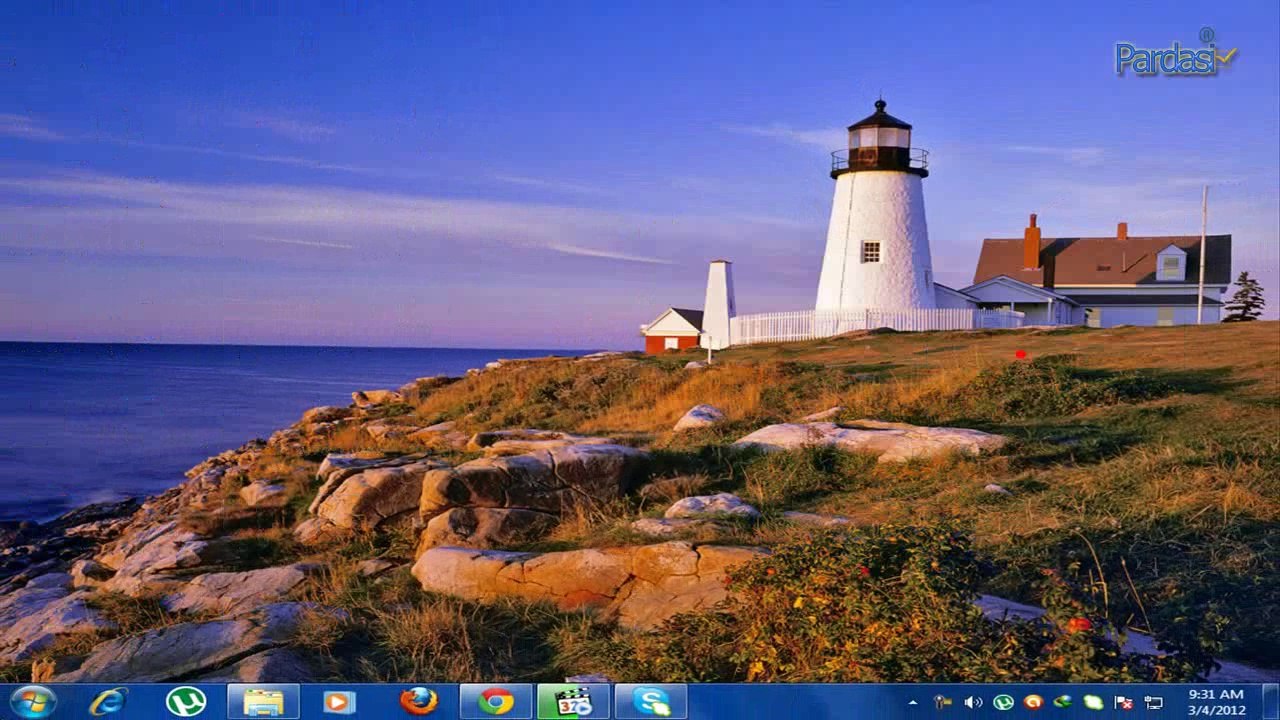1280x720 pixels.
Task: Open Mozilla Firefox from the taskbar
Action: (419, 701)
